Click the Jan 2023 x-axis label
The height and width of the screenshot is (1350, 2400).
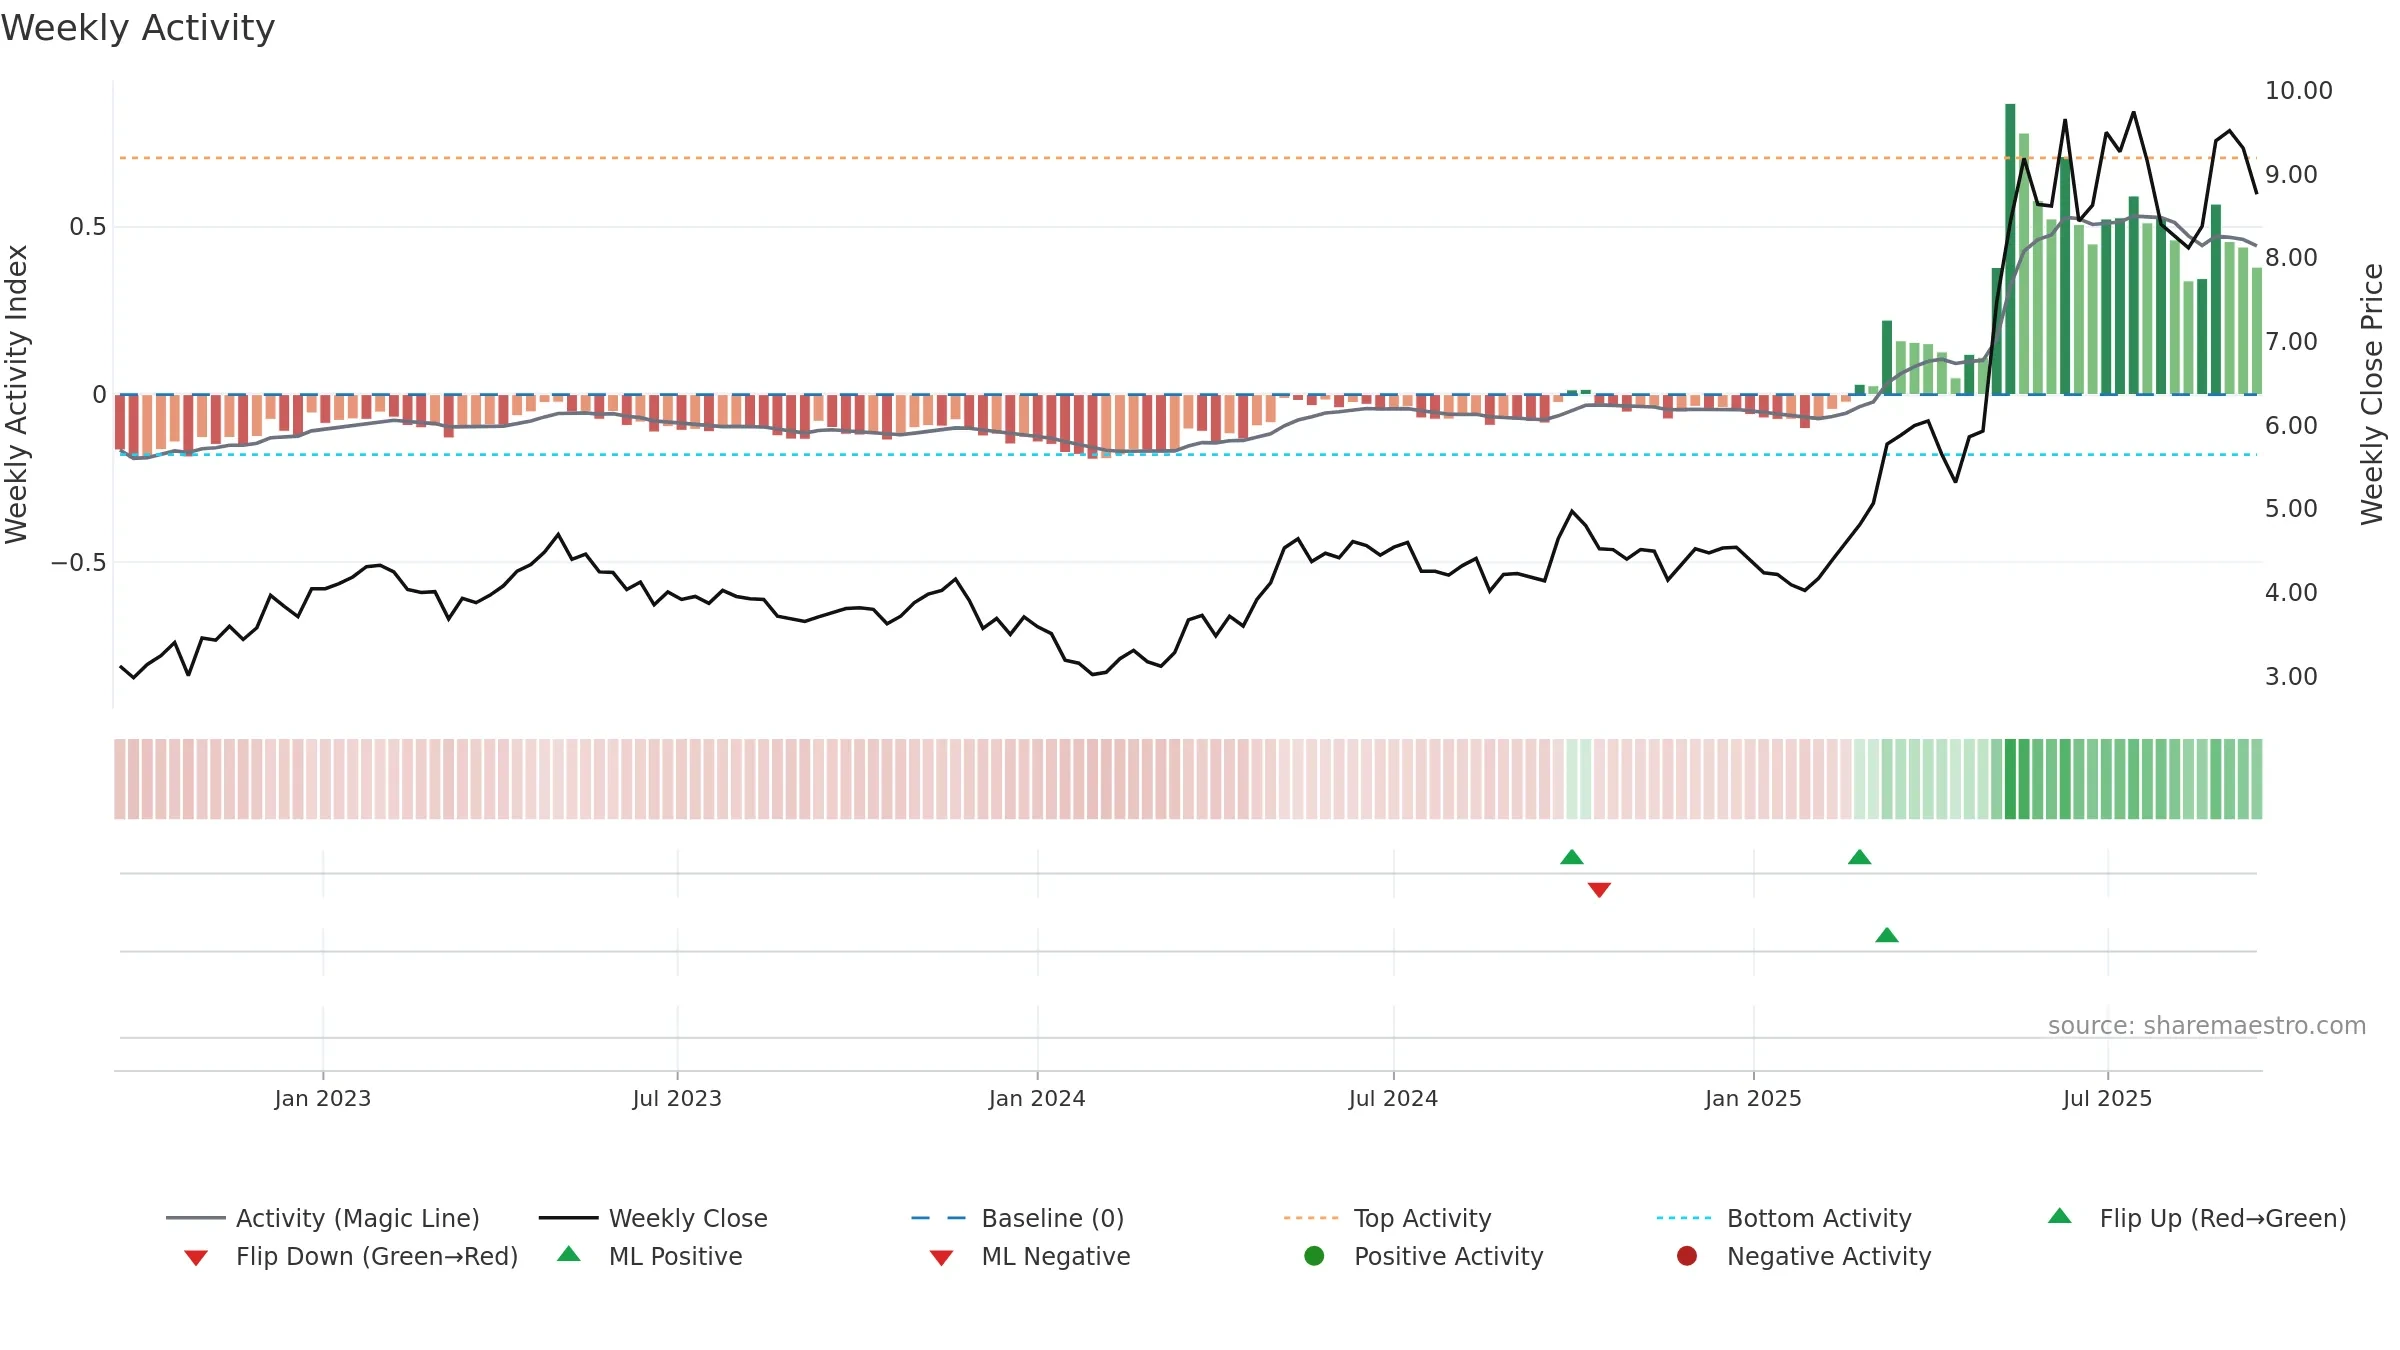point(323,1099)
